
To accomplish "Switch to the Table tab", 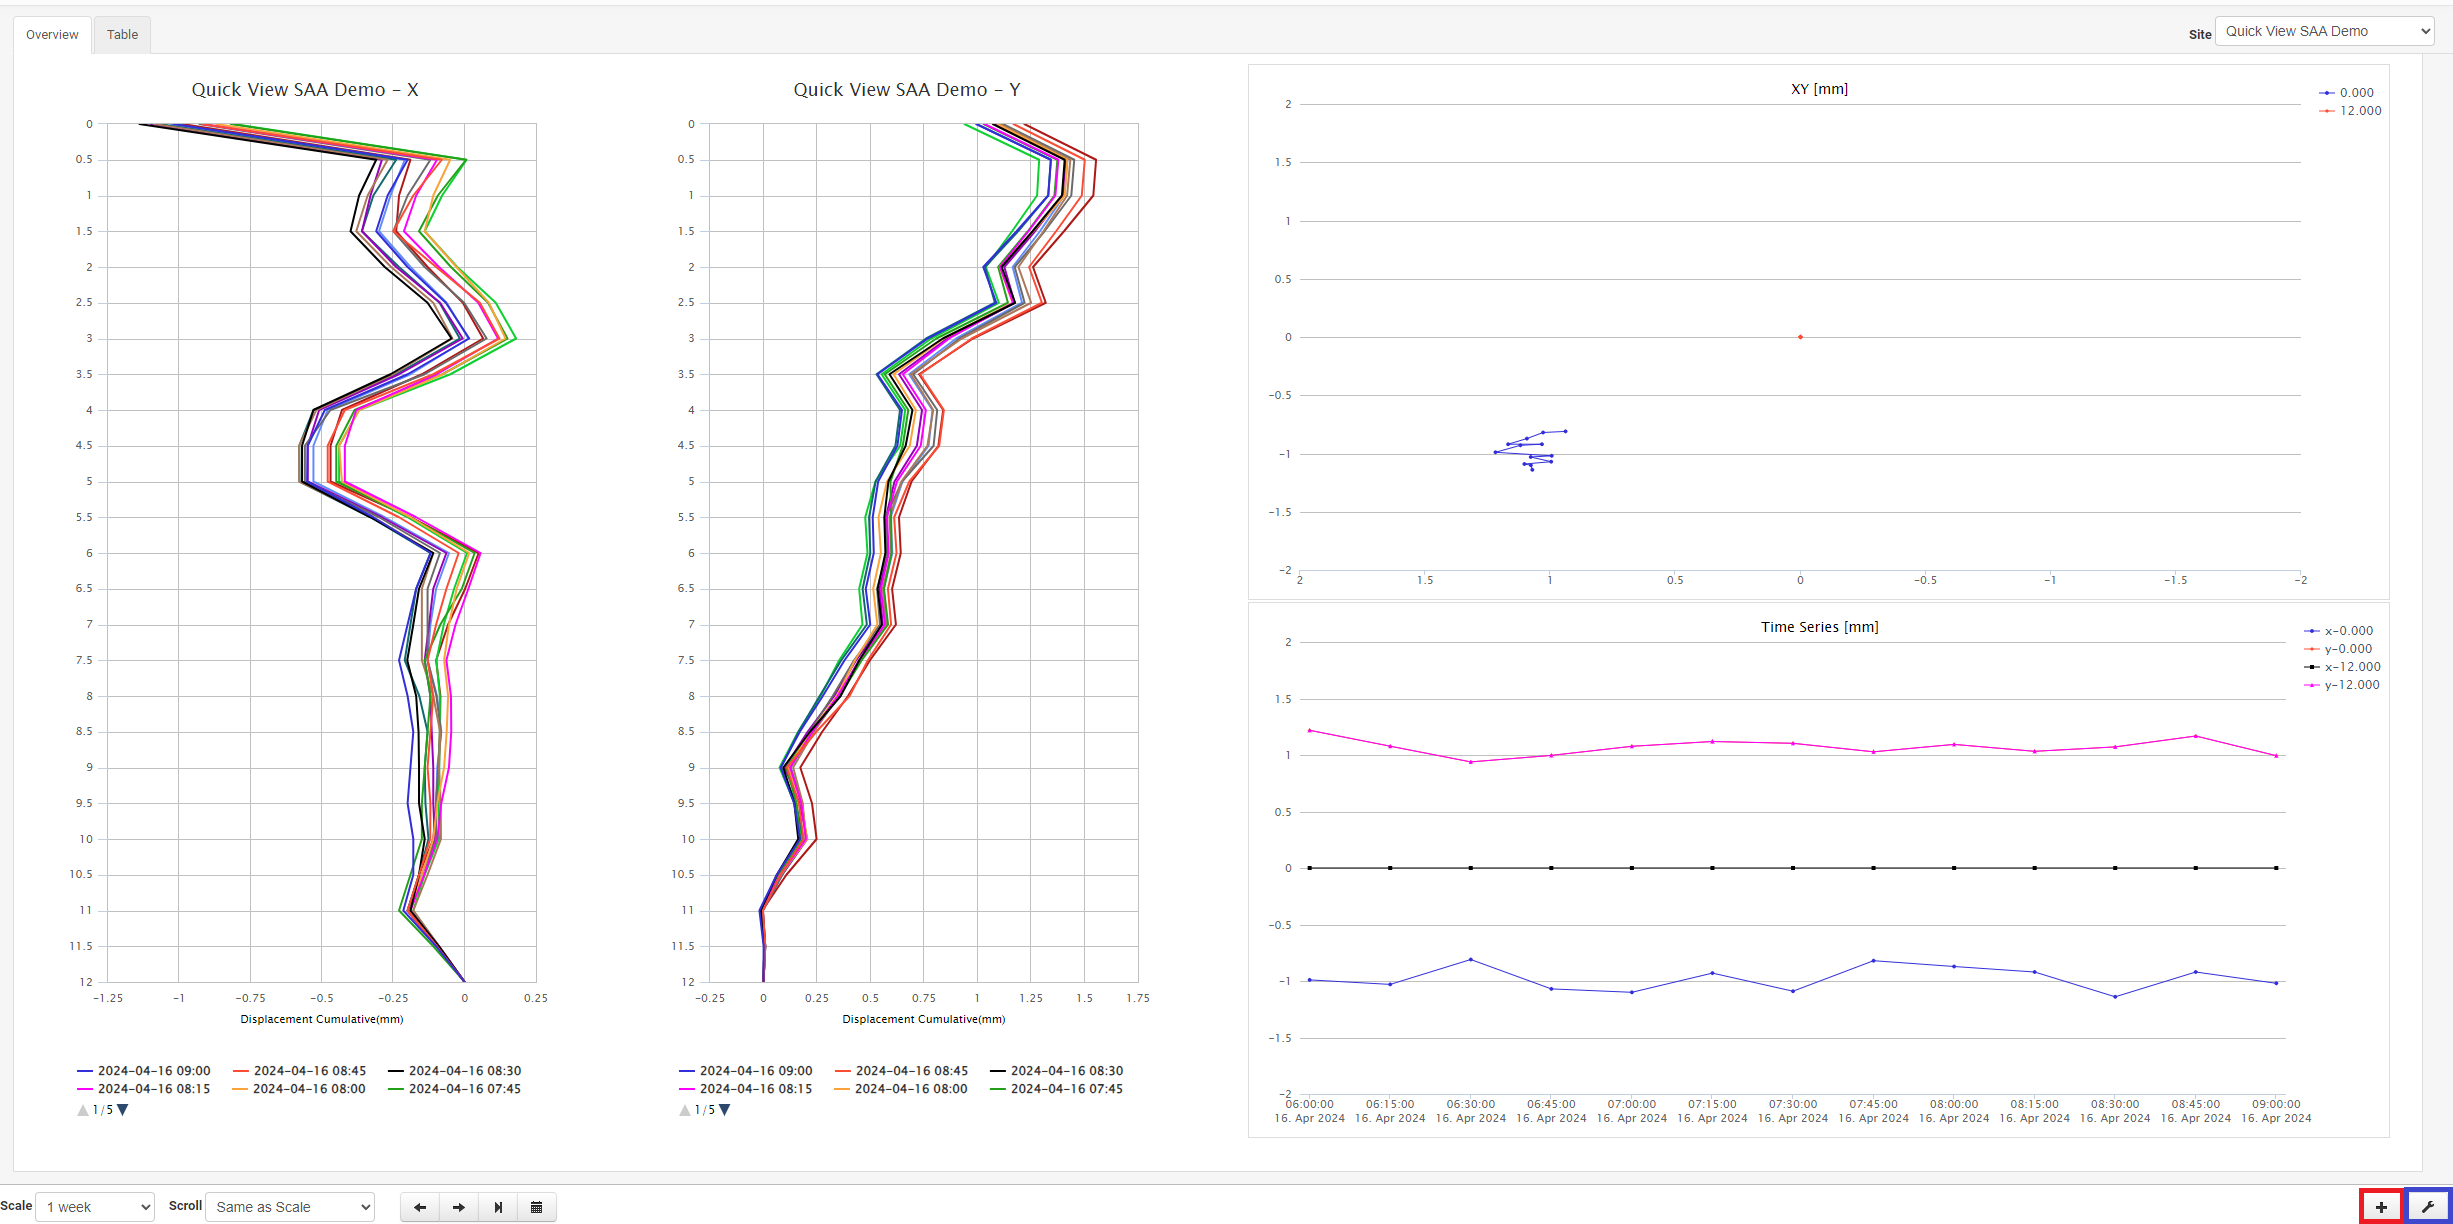I will click(x=122, y=34).
